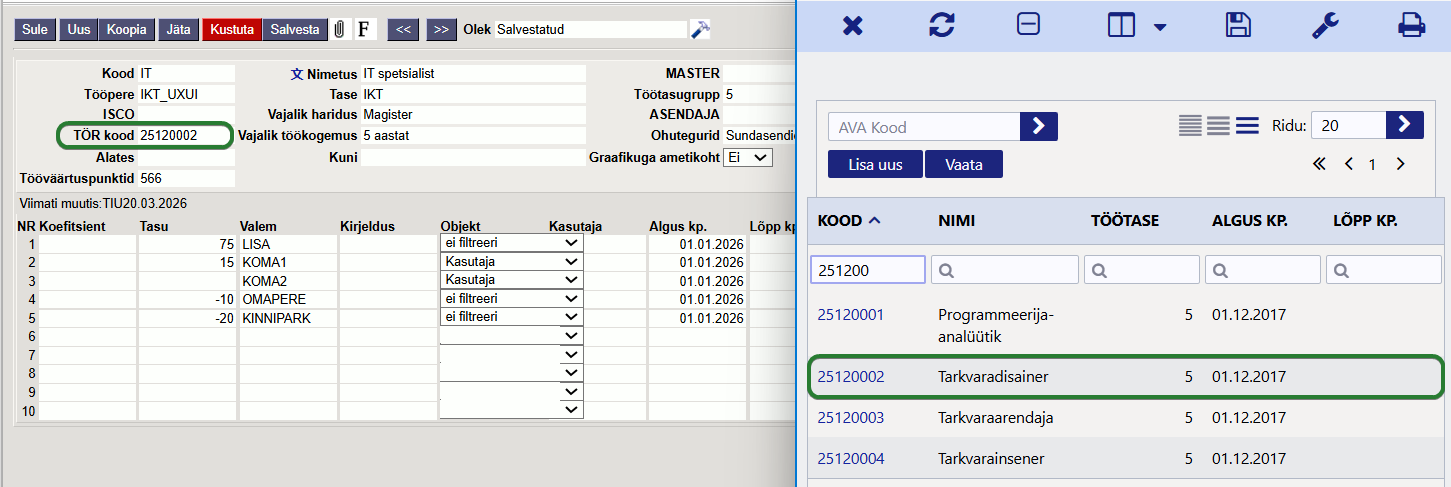Go to next page in list pagination
Image resolution: width=1451 pixels, height=487 pixels.
coord(1400,164)
